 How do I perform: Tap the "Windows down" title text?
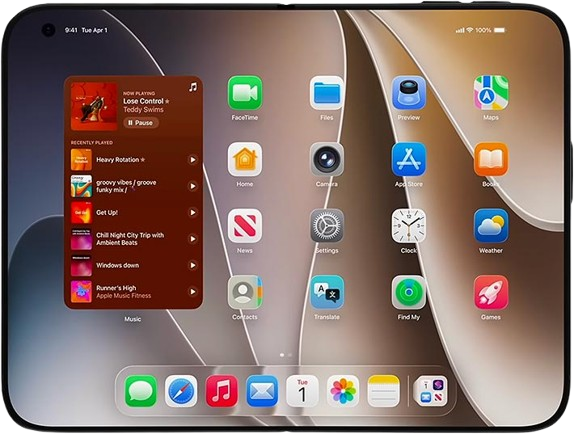(118, 265)
